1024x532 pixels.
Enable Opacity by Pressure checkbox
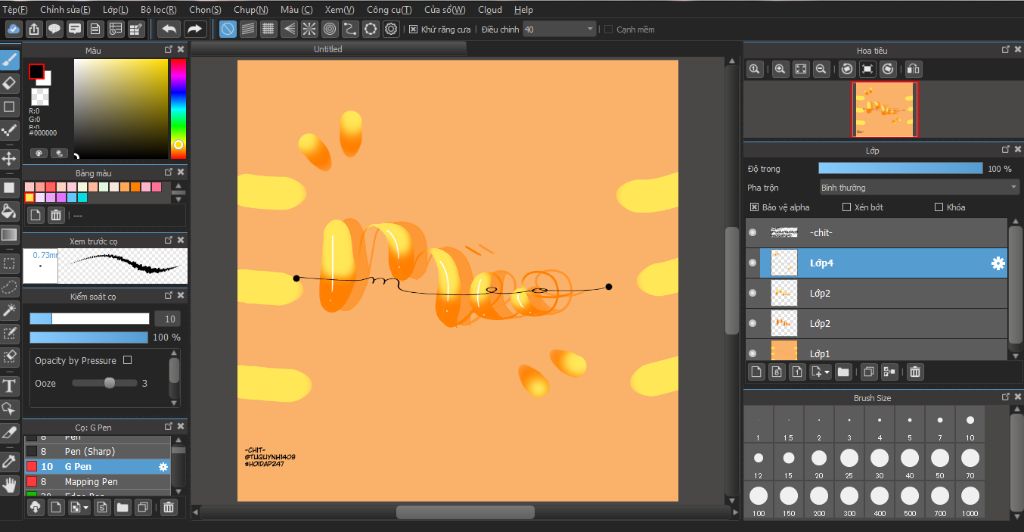(127, 360)
